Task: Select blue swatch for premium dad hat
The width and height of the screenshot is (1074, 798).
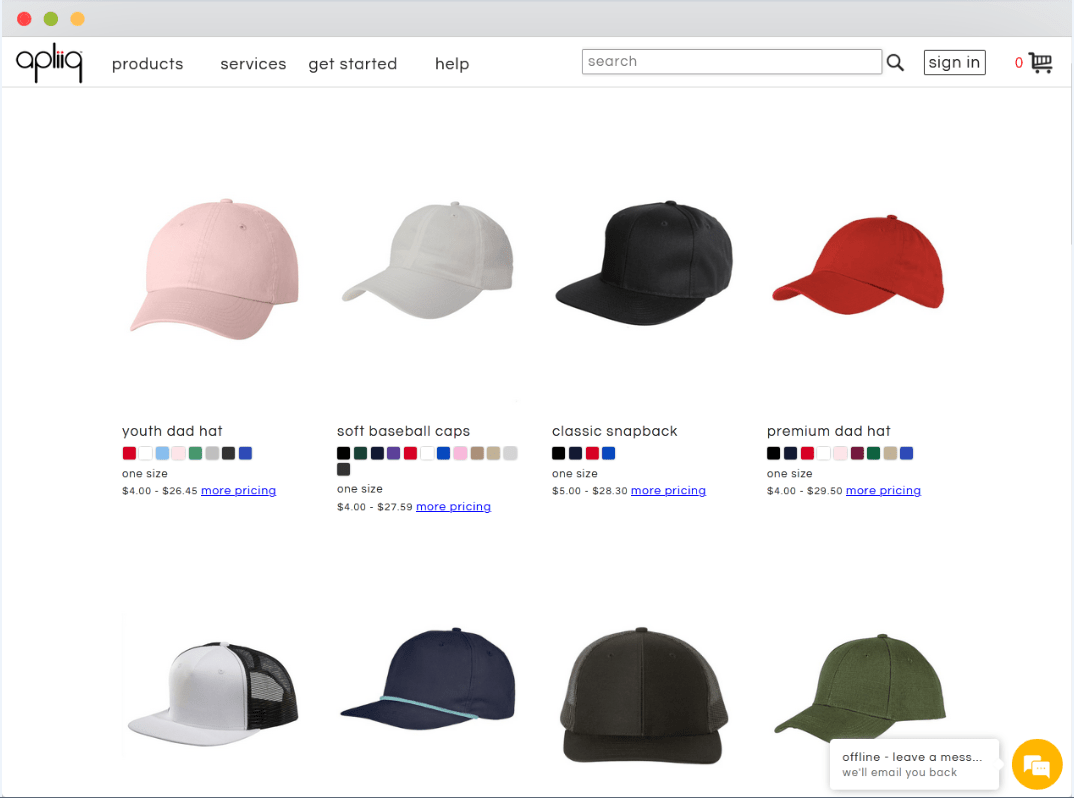Action: coord(907,453)
